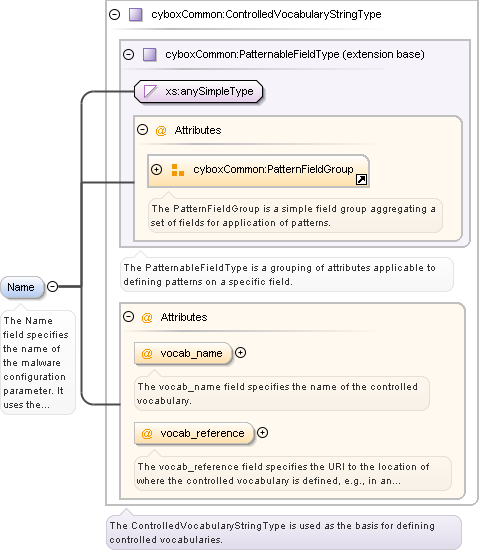
Task: Click the @ icon on vocab_reference
Action: point(147,433)
